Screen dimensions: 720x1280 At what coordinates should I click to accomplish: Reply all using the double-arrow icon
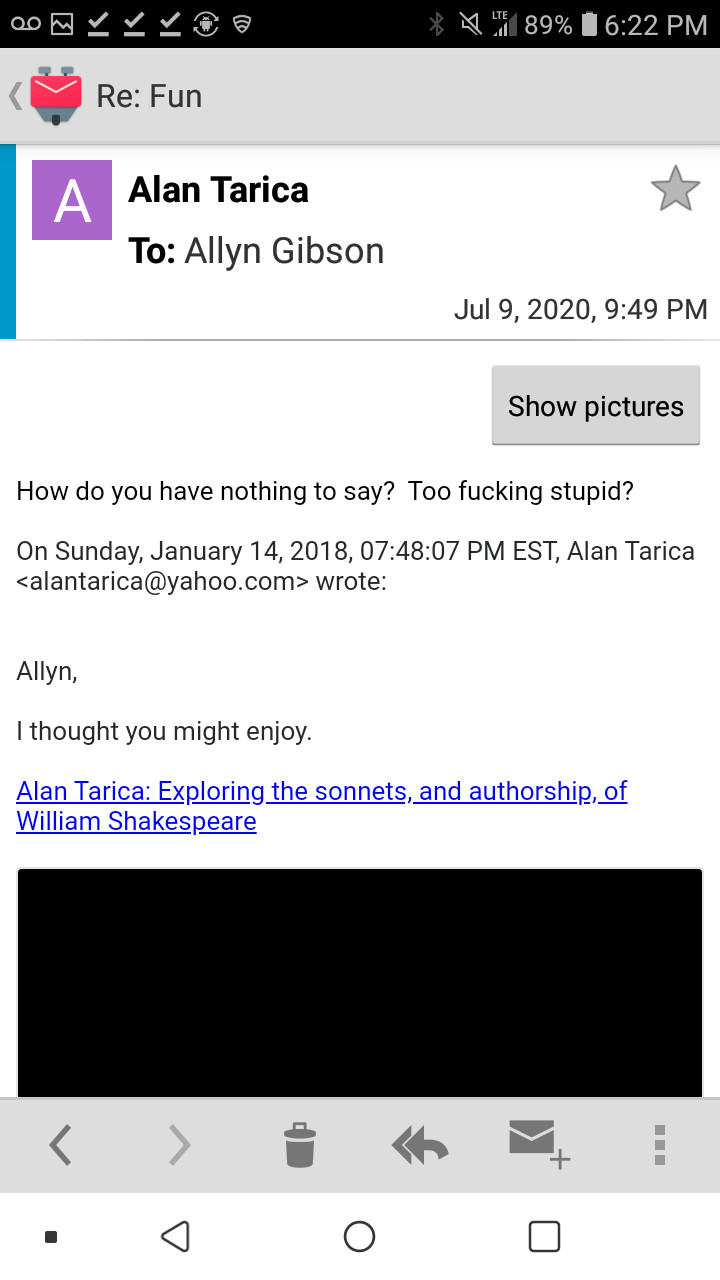(420, 1144)
